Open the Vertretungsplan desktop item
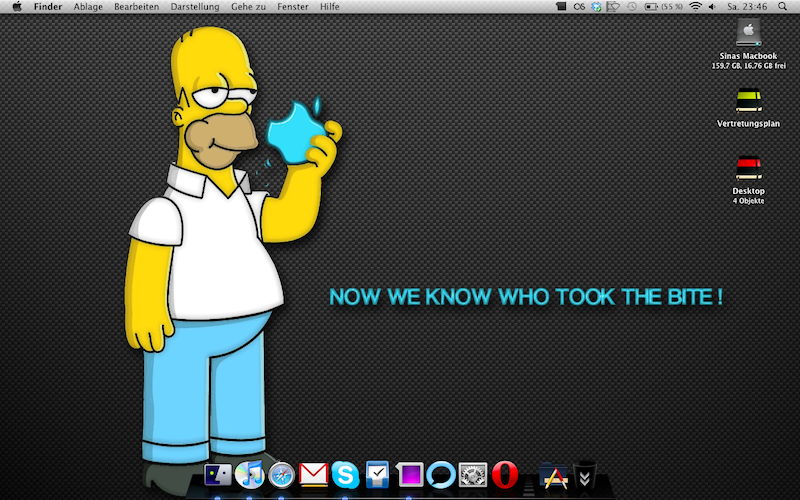 [x=748, y=100]
